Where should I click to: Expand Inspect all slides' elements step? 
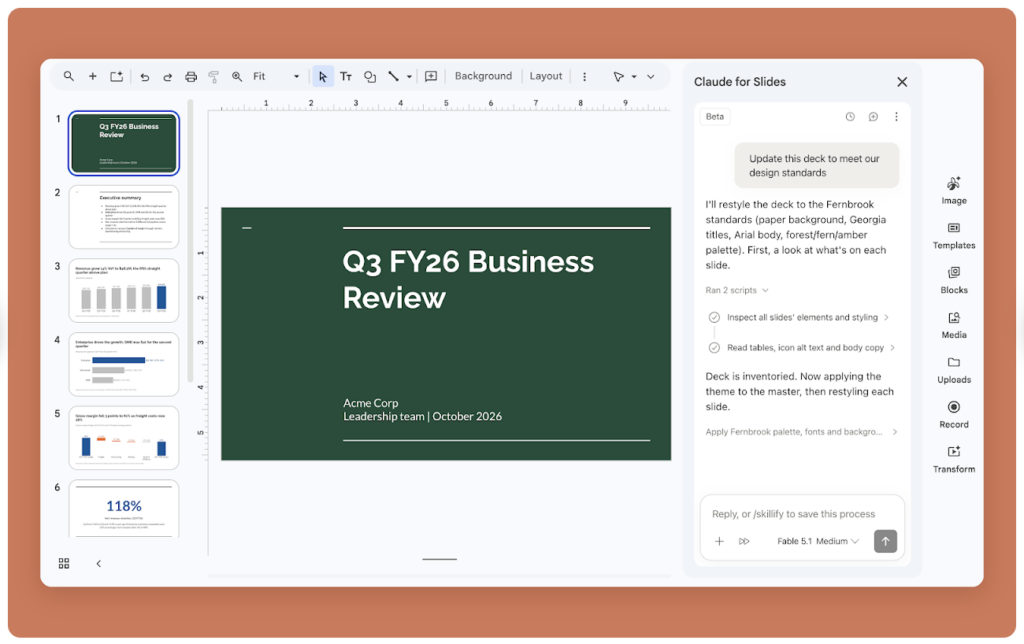[x=808, y=317]
